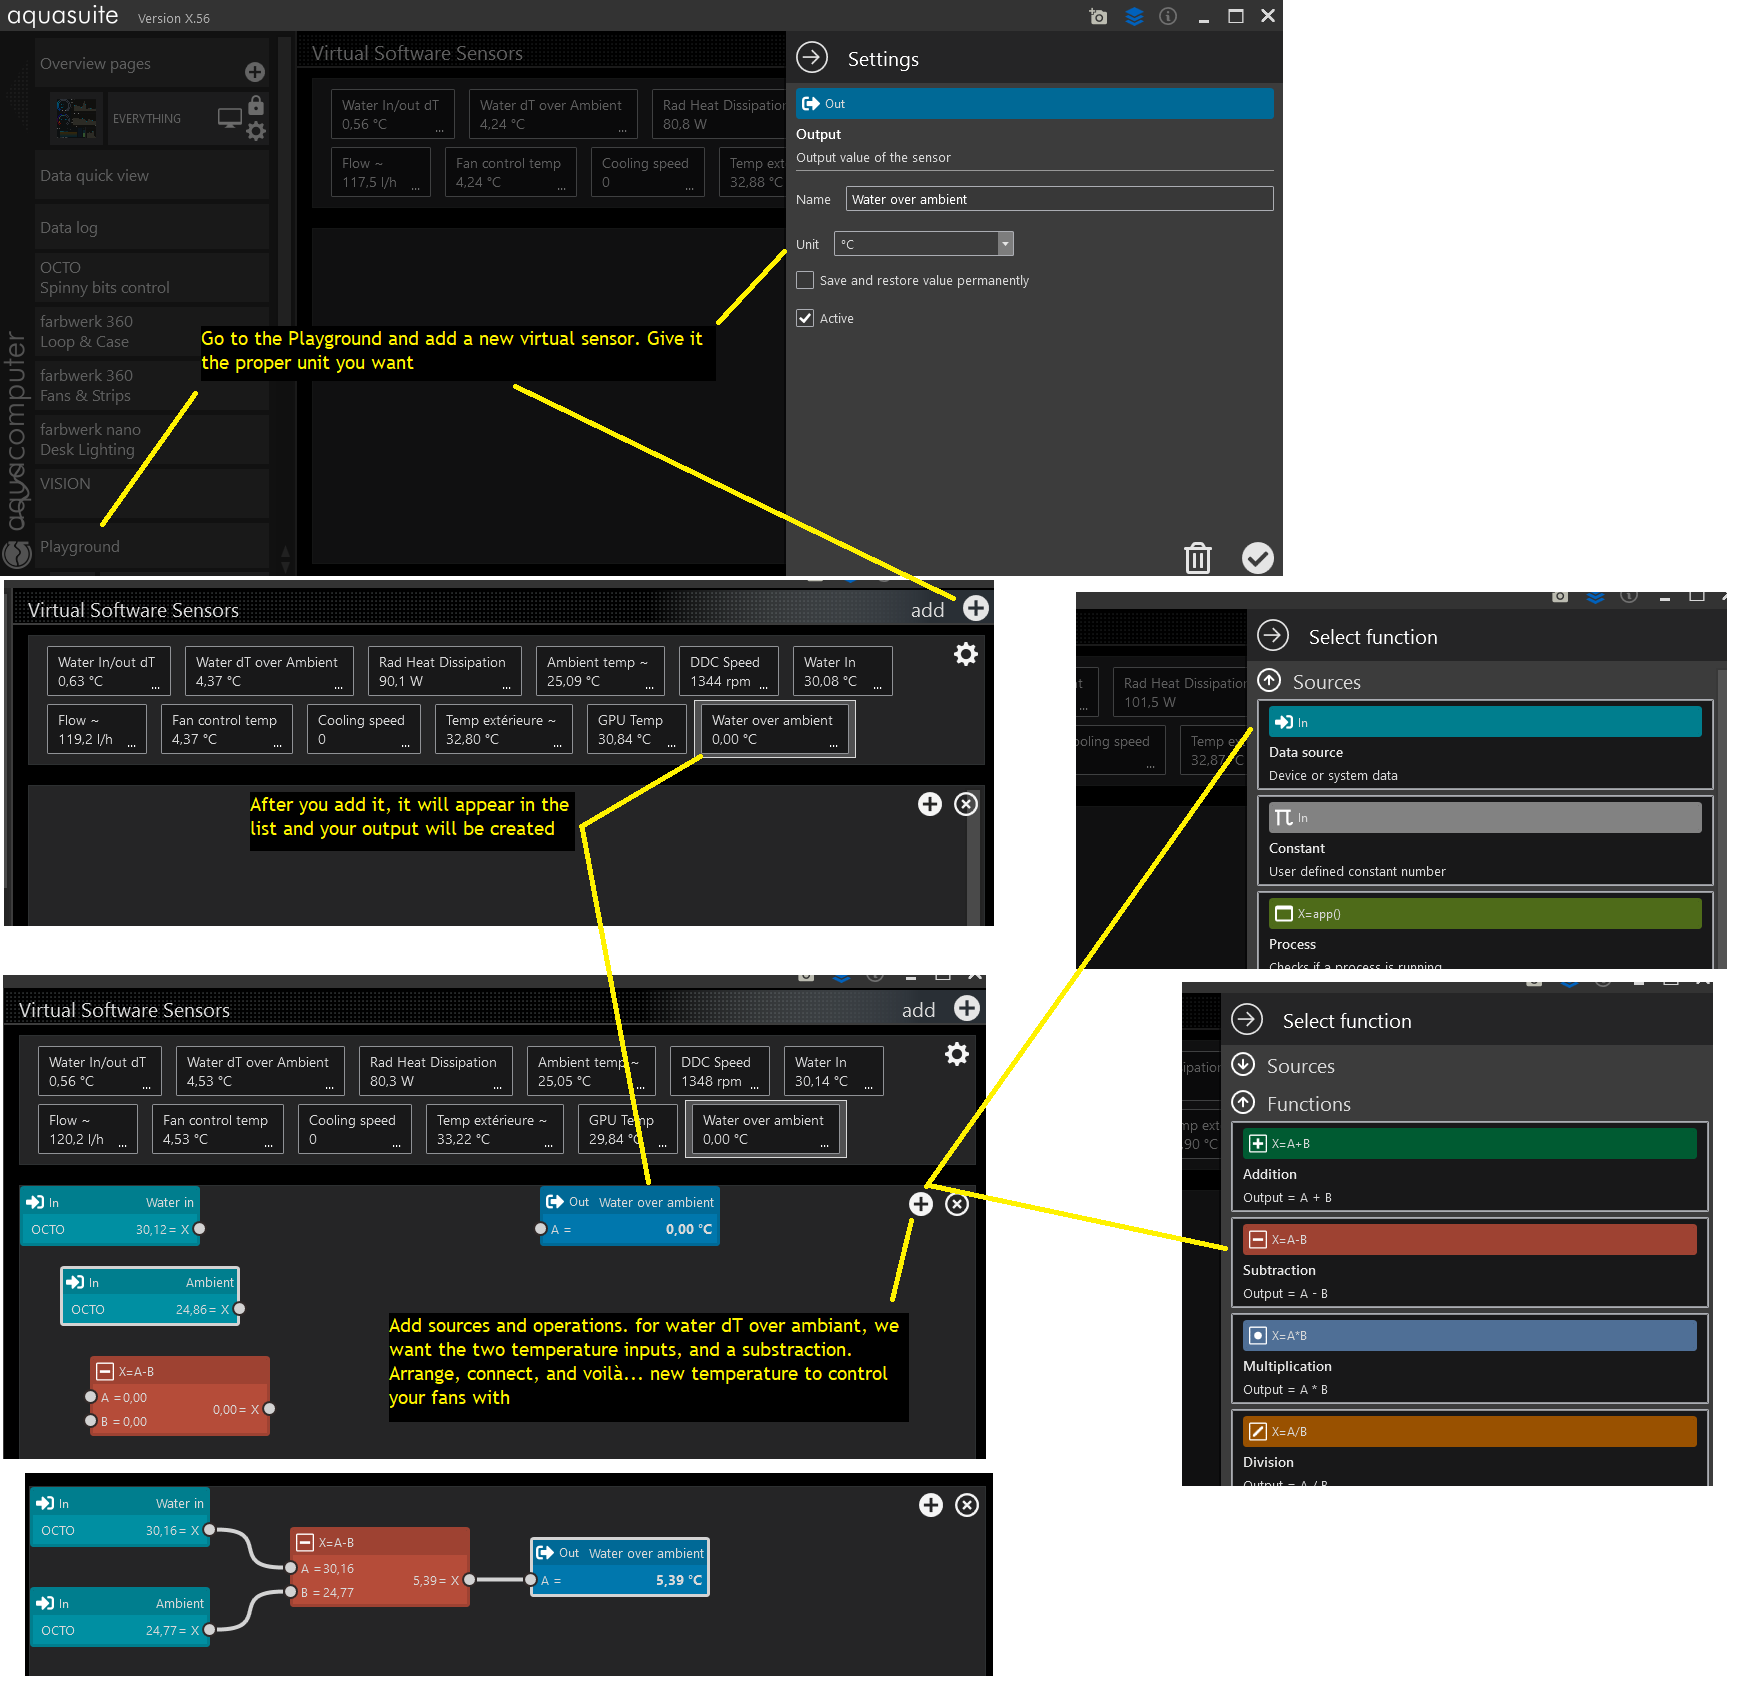
Task: Click arrow icon beside Select function above Data source
Action: 1273,635
